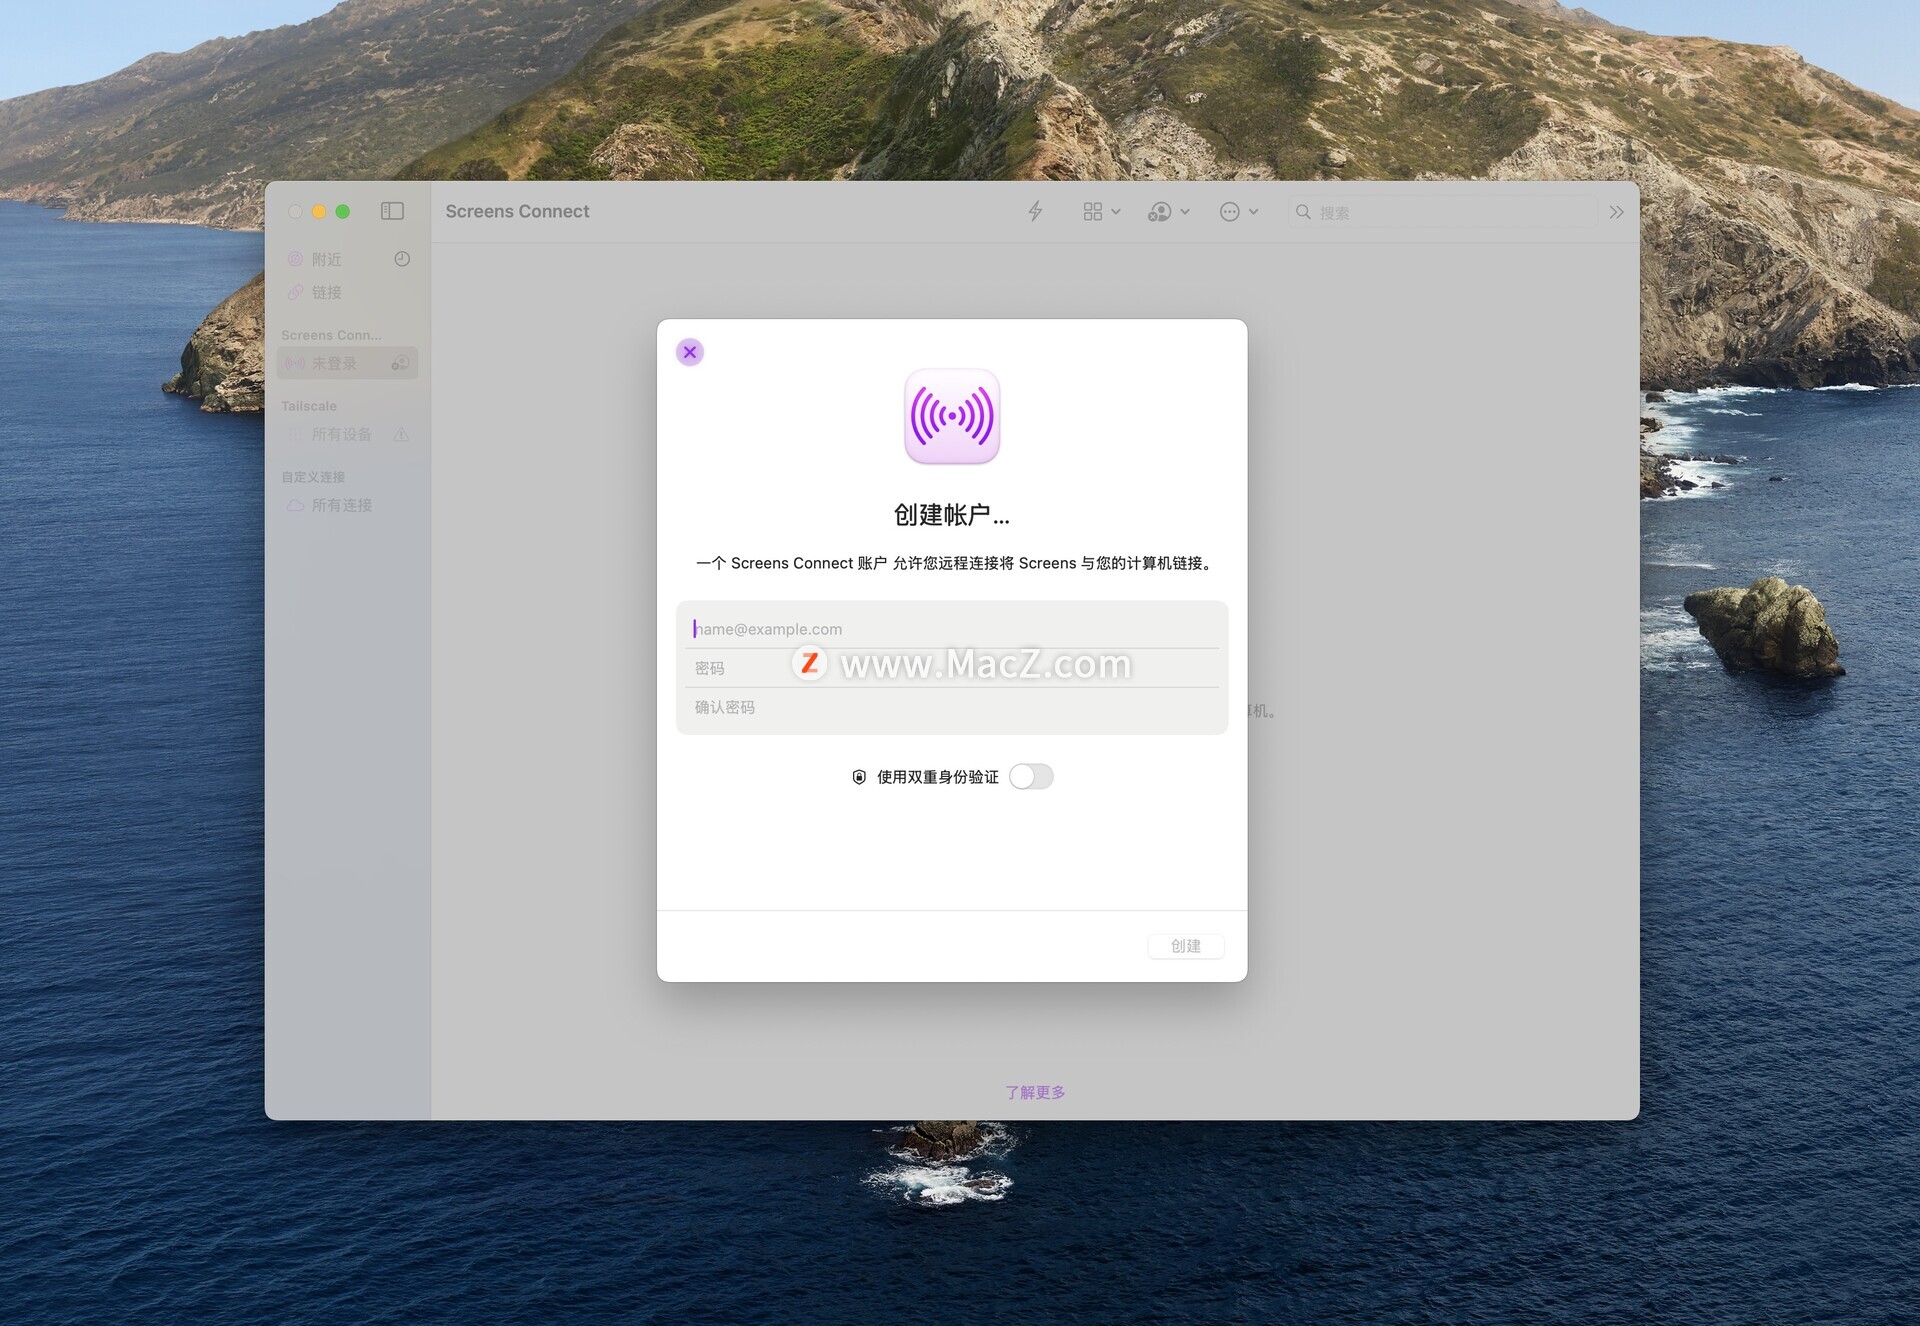
Task: Click the email address input field
Action: pos(950,629)
